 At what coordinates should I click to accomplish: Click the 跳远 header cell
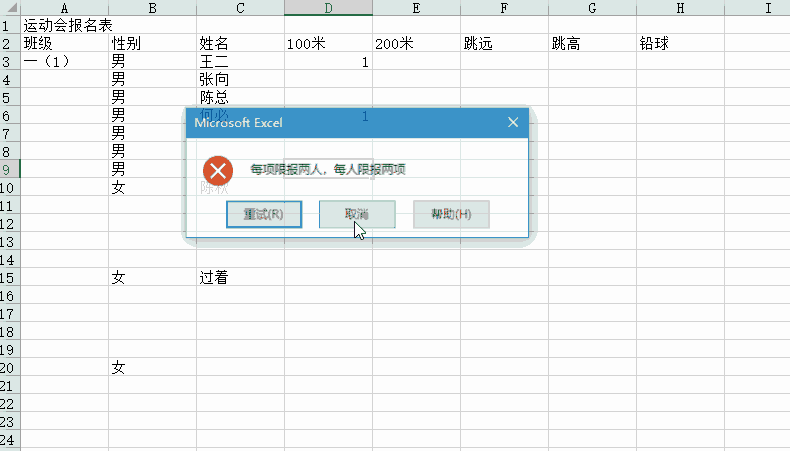(x=504, y=43)
